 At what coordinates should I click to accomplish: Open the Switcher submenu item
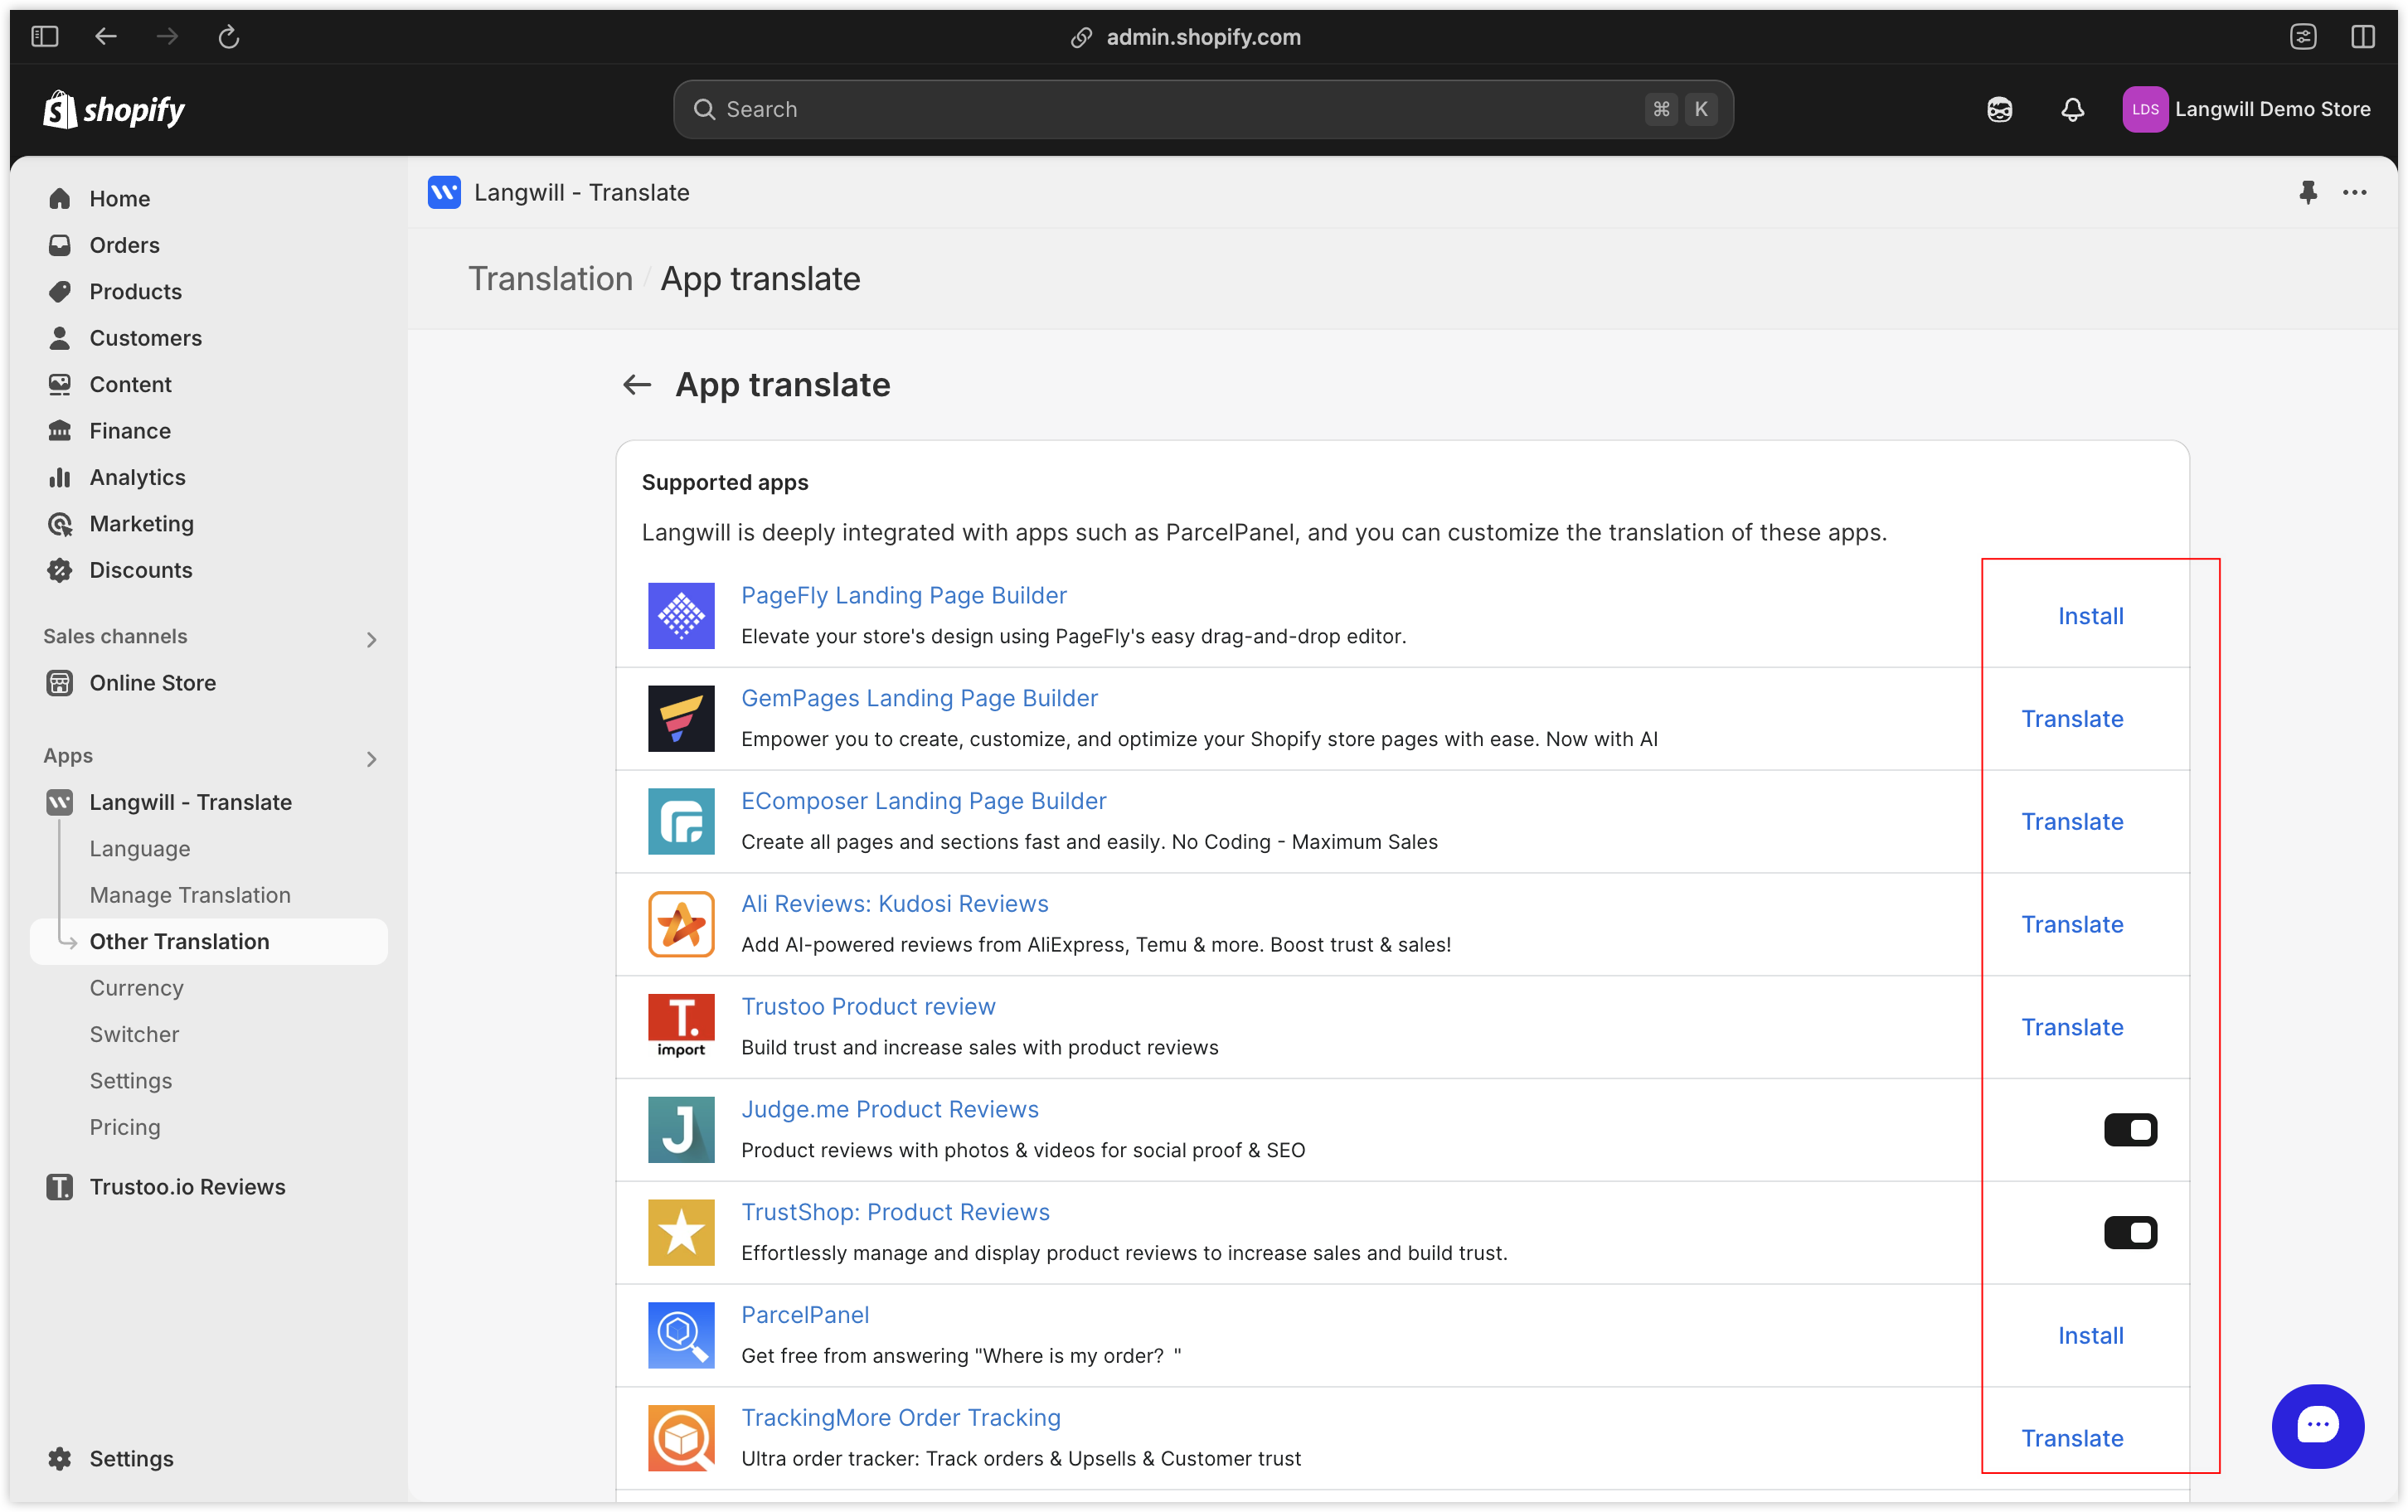coord(209,1034)
